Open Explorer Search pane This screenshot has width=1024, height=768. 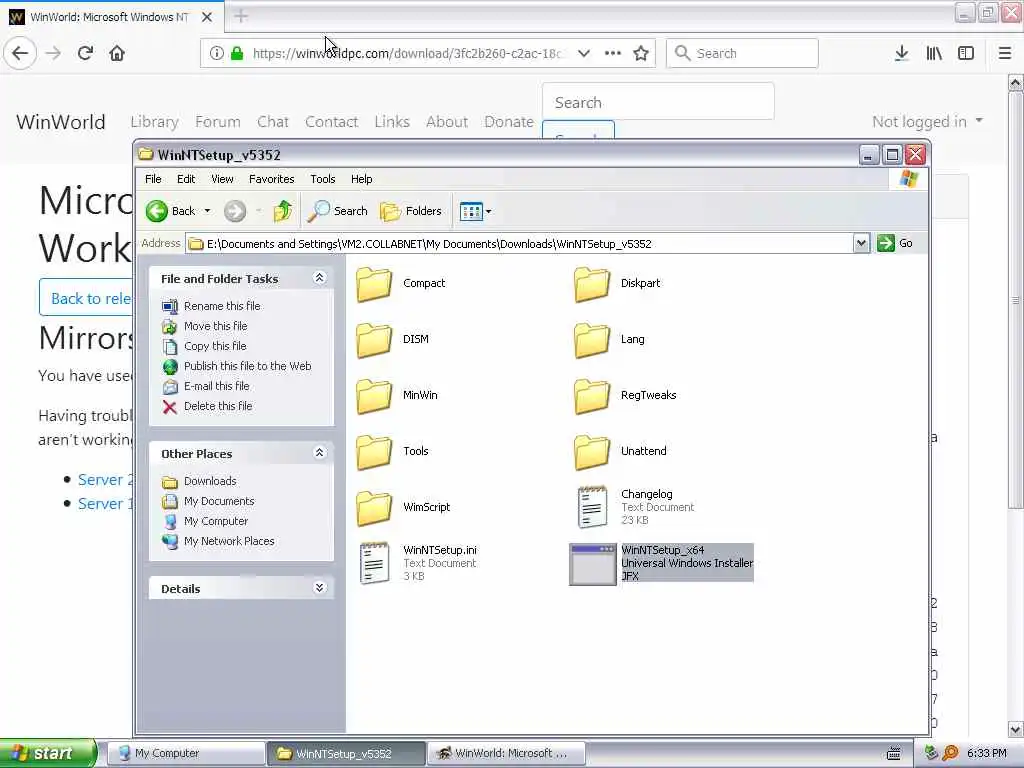click(338, 211)
